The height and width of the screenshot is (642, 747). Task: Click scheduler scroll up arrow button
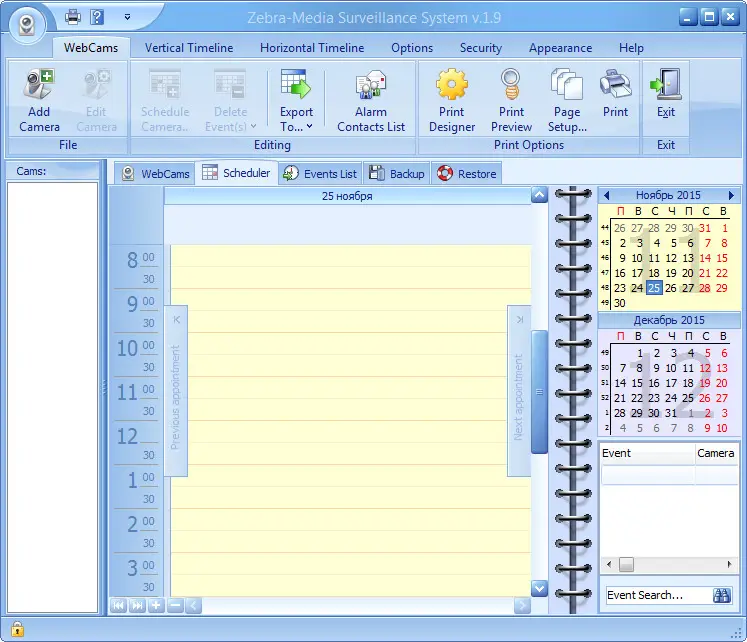click(539, 195)
